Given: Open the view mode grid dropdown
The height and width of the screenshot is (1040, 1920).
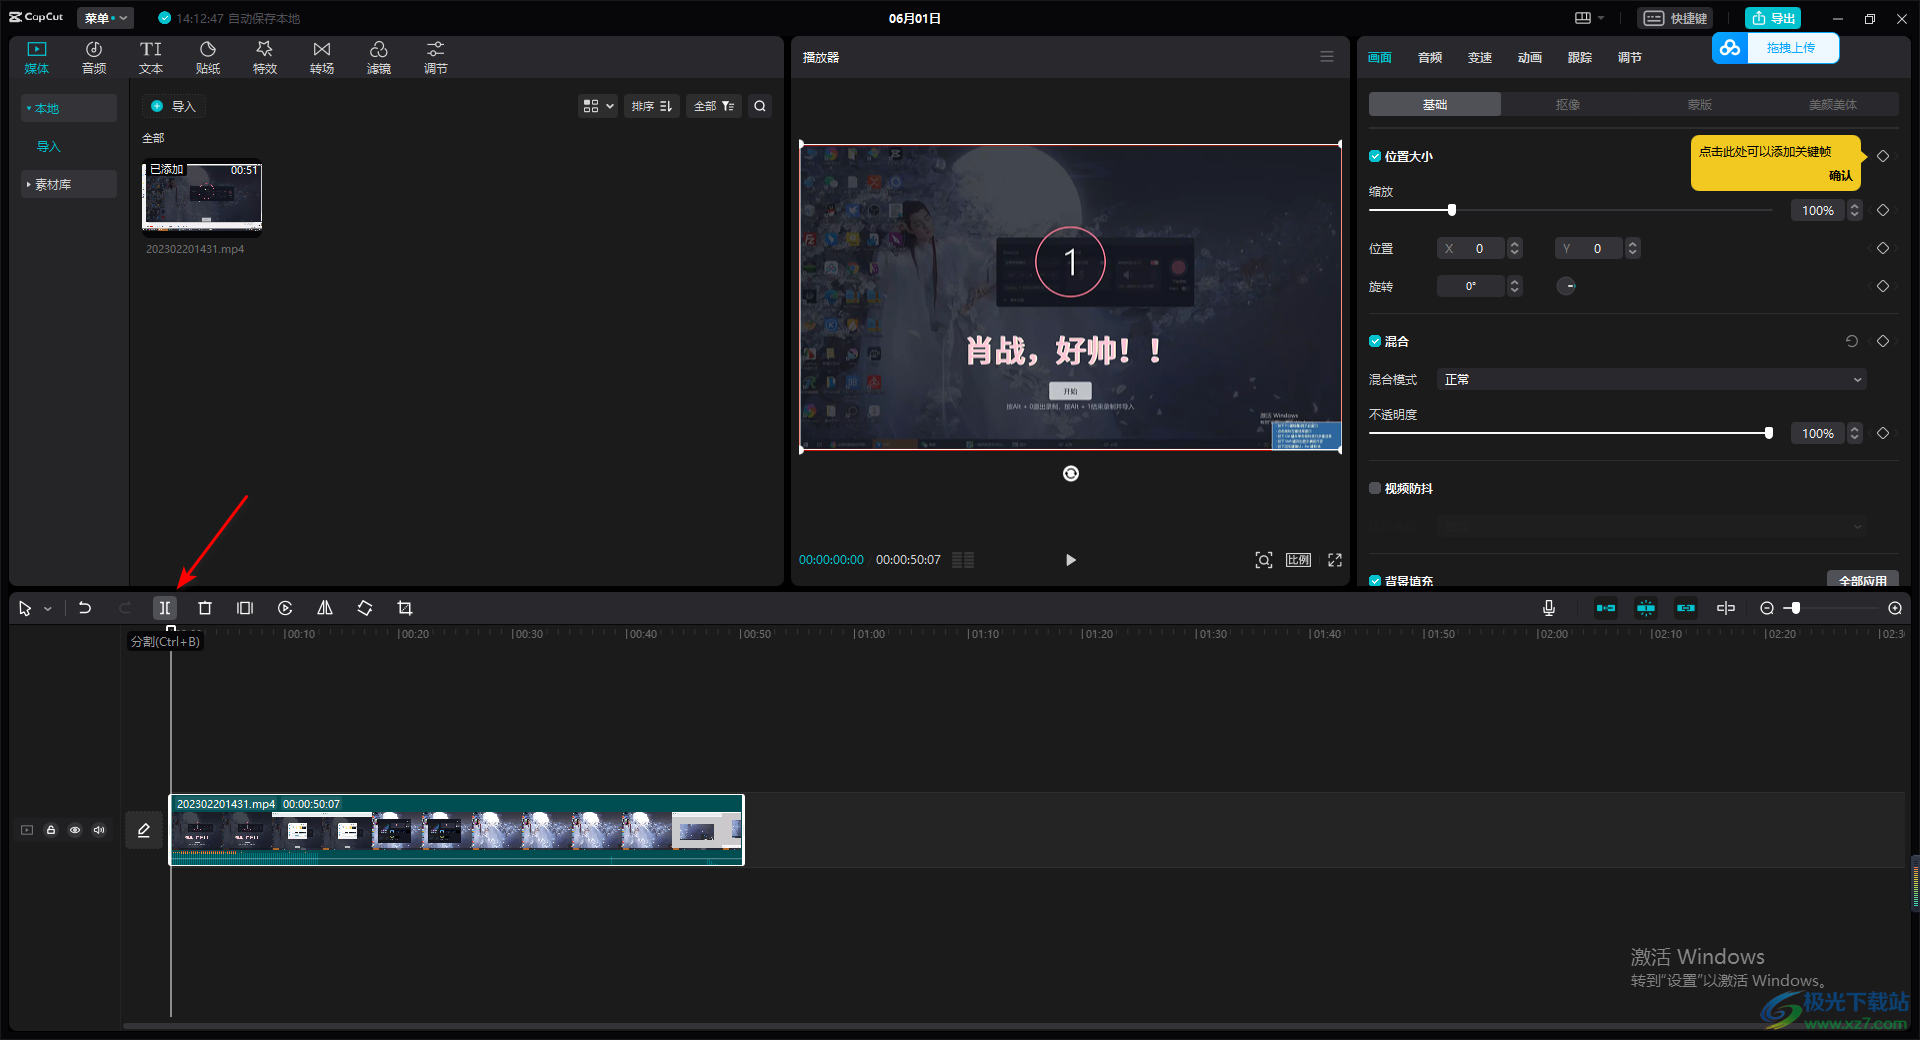Looking at the screenshot, I should point(598,106).
